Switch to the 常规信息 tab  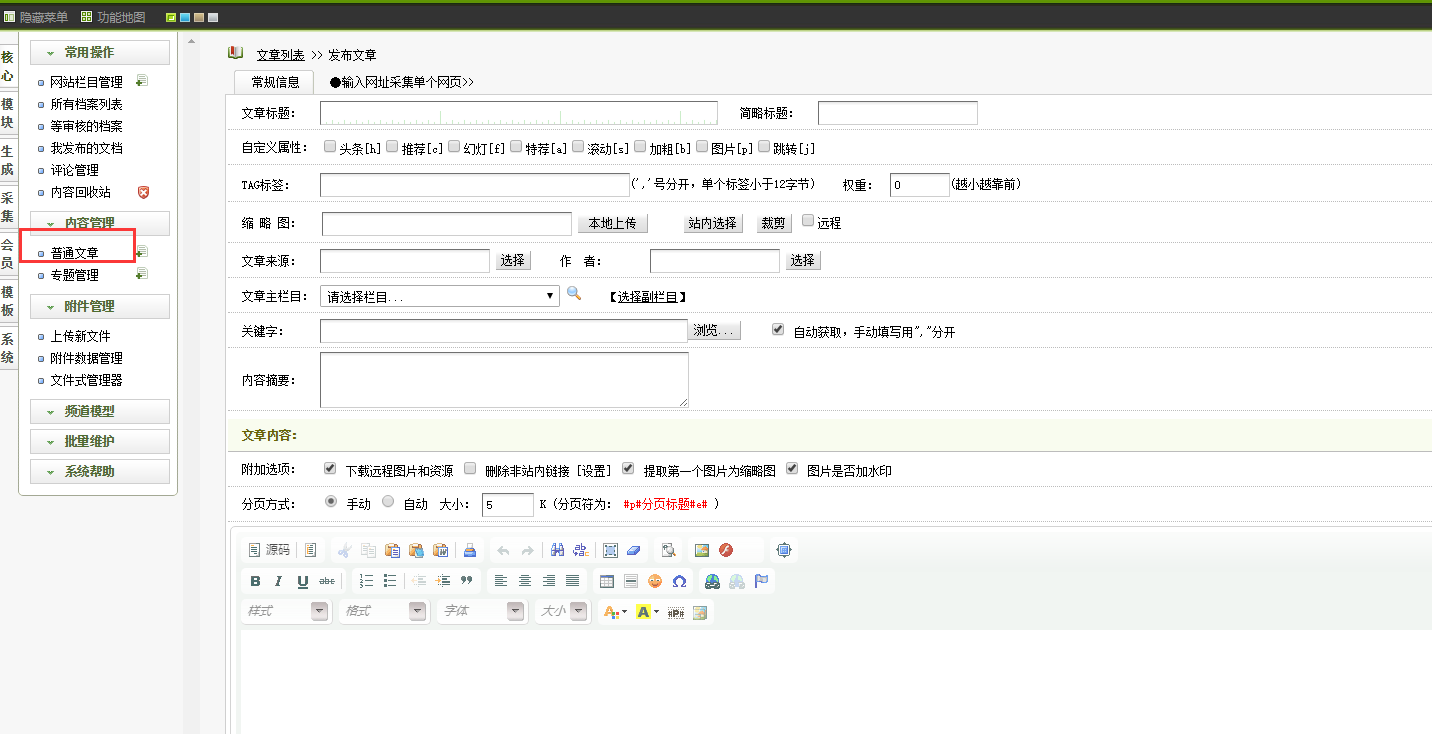(275, 82)
